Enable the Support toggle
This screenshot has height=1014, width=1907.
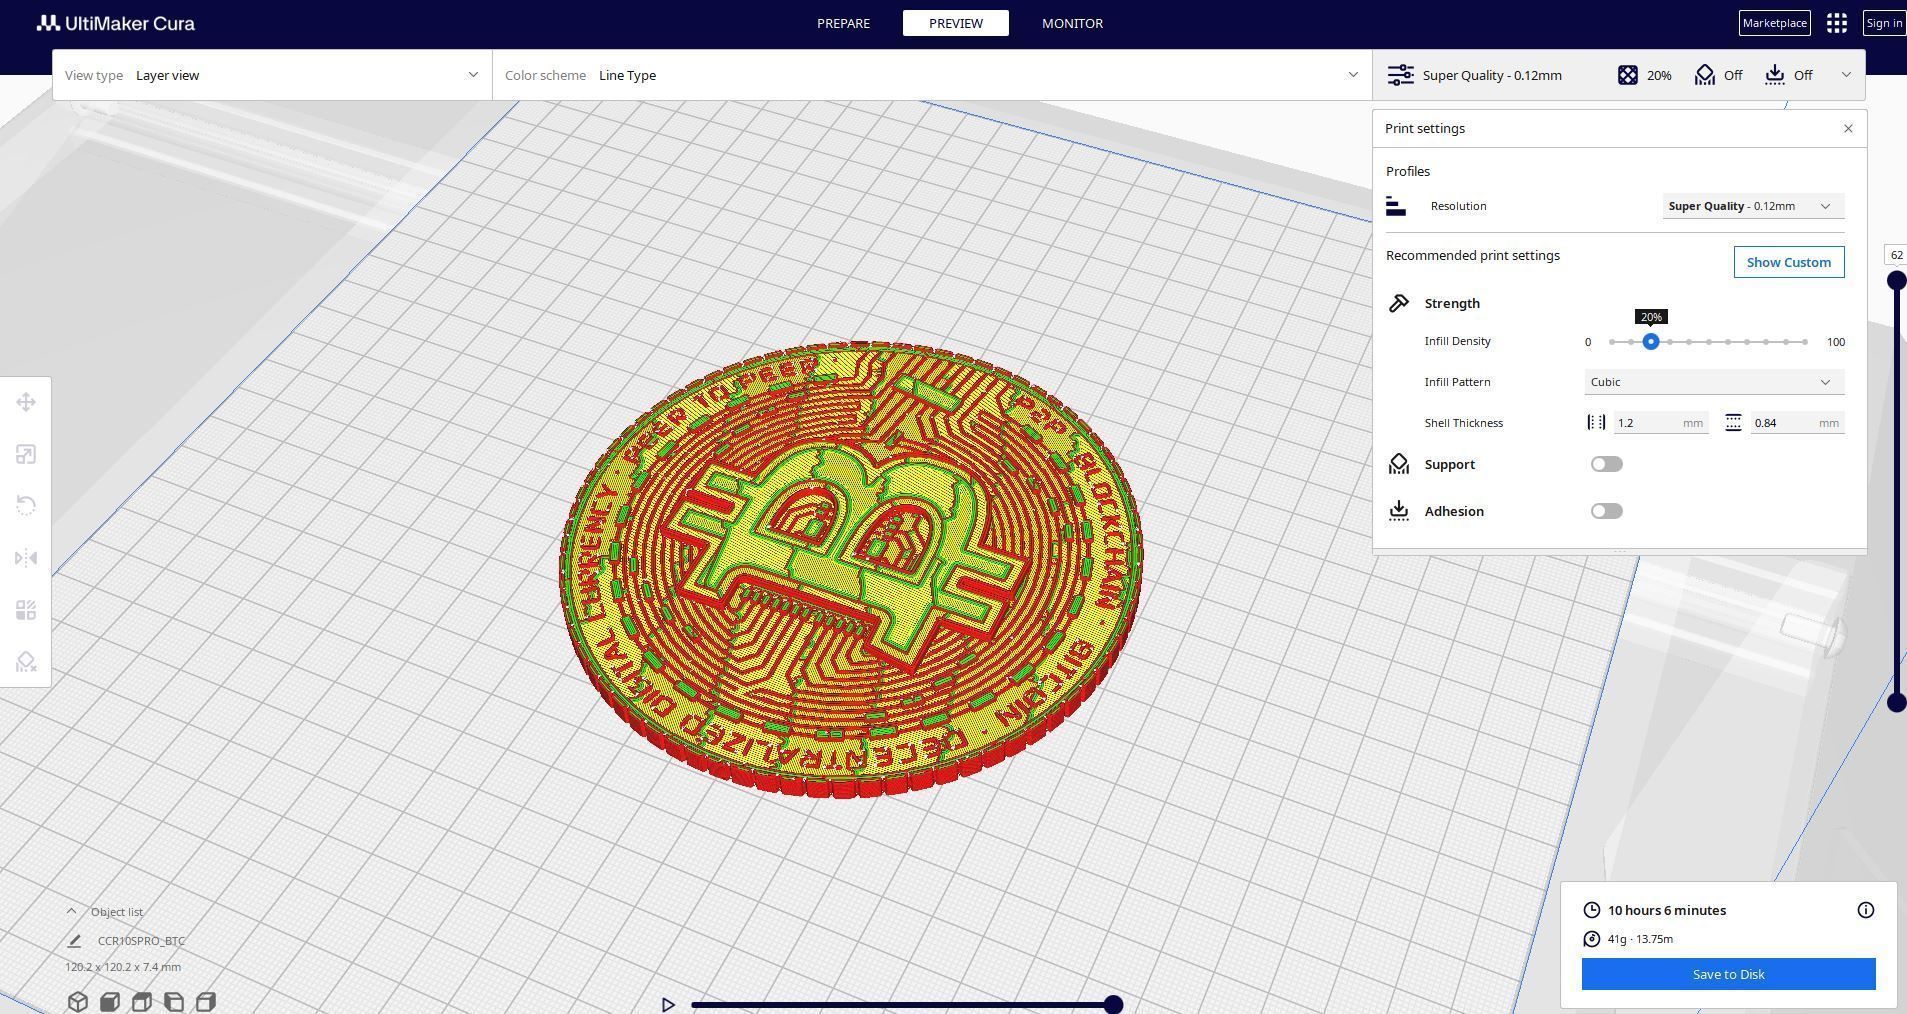[x=1607, y=464]
